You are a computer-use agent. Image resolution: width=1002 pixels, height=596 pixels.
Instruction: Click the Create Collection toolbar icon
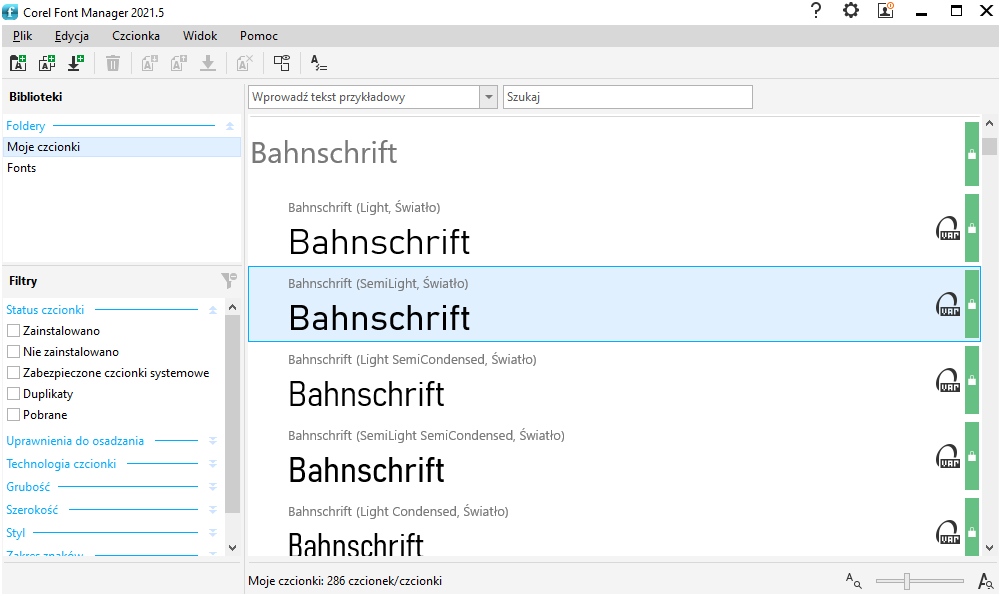(x=47, y=63)
